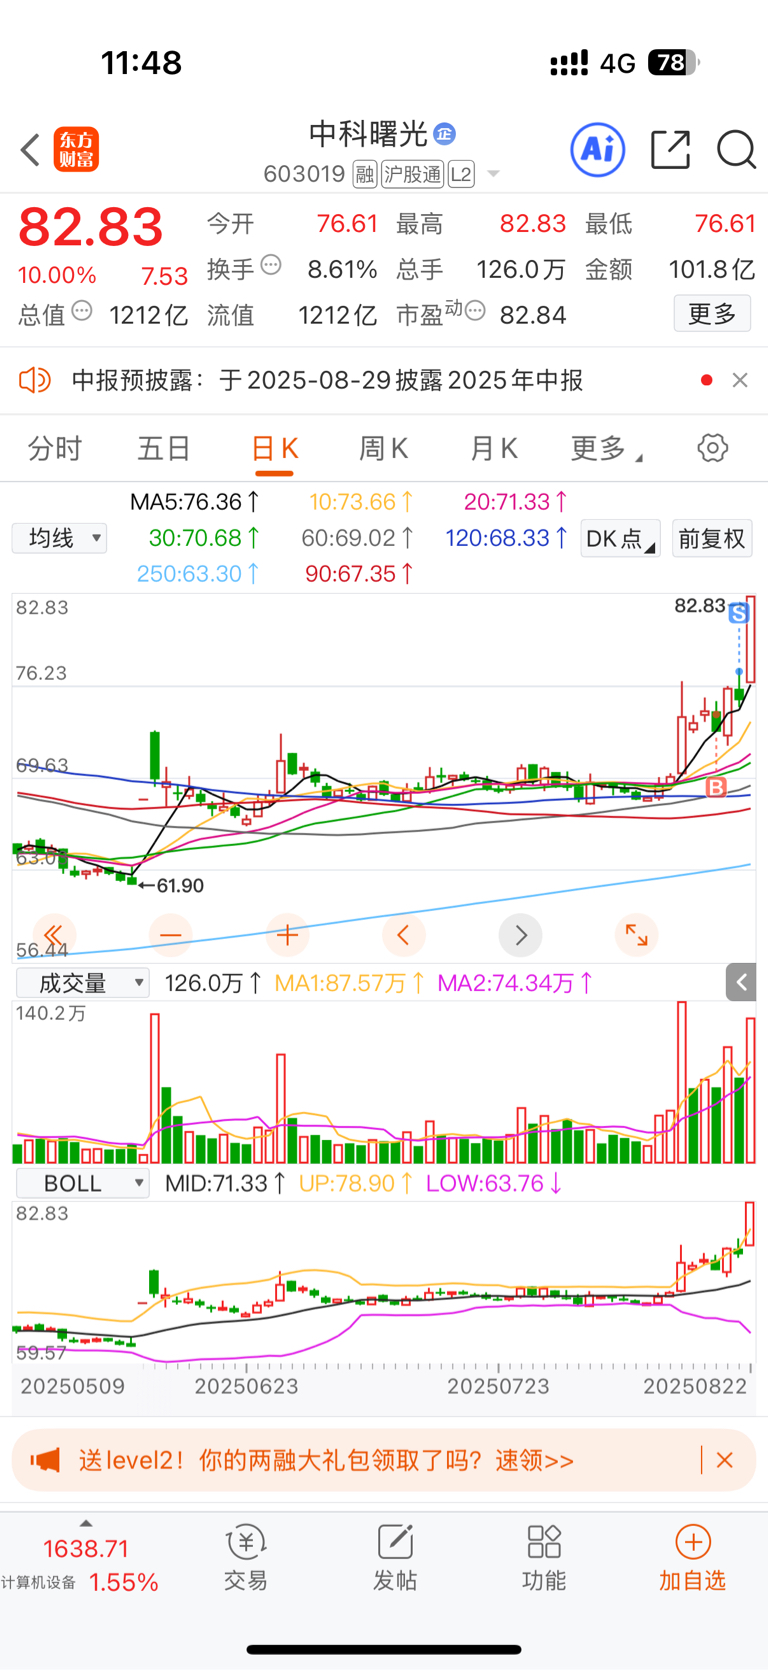
Task: Open the search magnifier icon
Action: [736, 150]
